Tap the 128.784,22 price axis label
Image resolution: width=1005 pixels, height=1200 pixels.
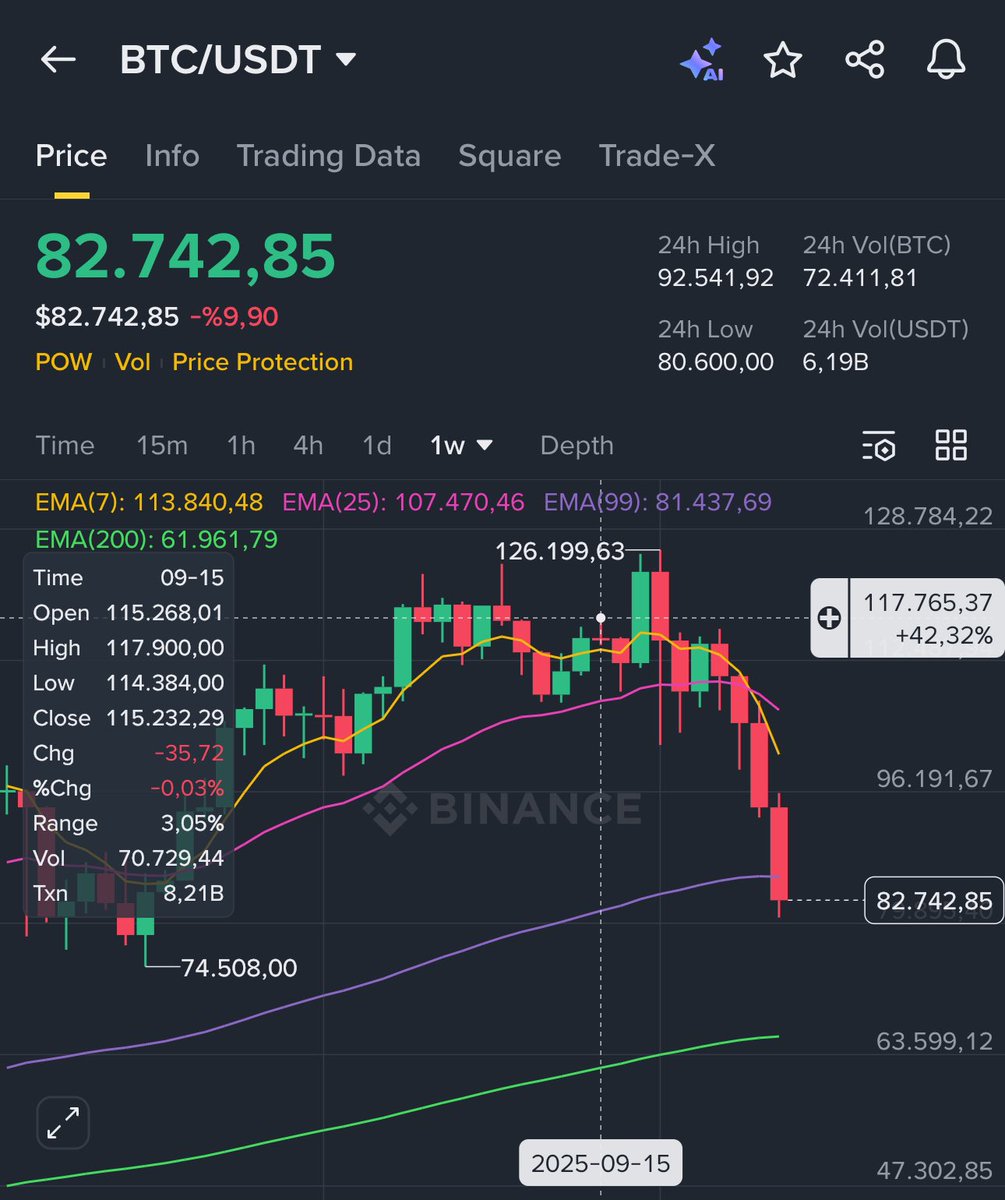pyautogui.click(x=928, y=516)
